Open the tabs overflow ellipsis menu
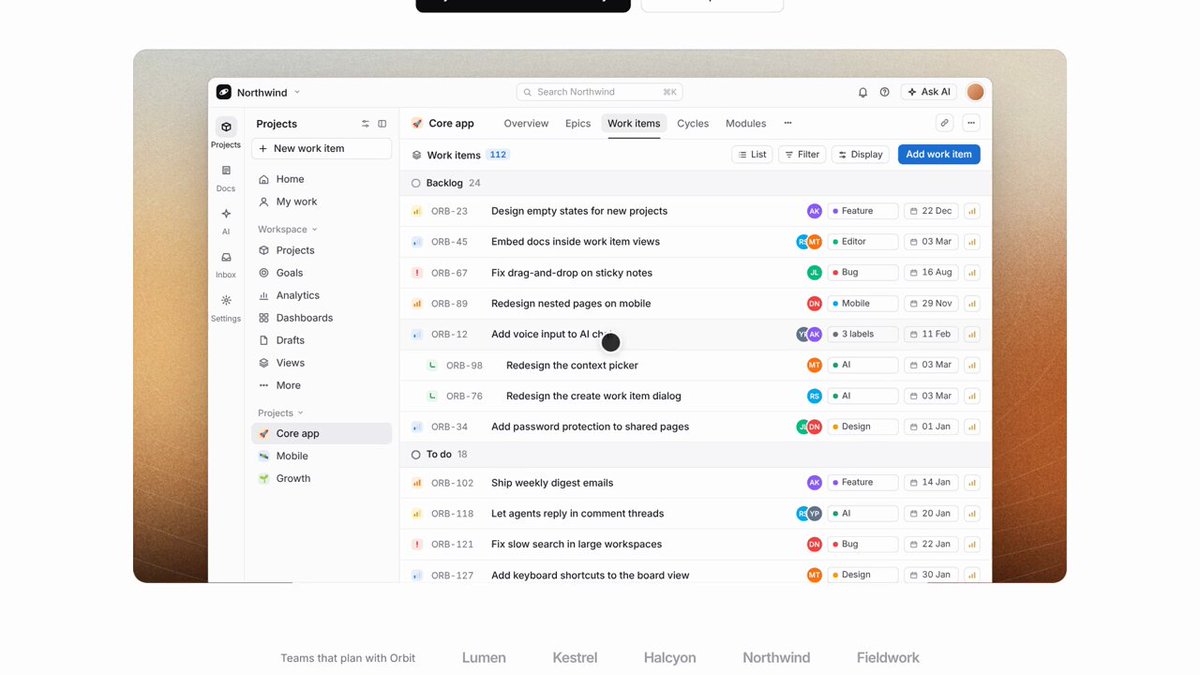The height and width of the screenshot is (675, 1200). click(788, 123)
